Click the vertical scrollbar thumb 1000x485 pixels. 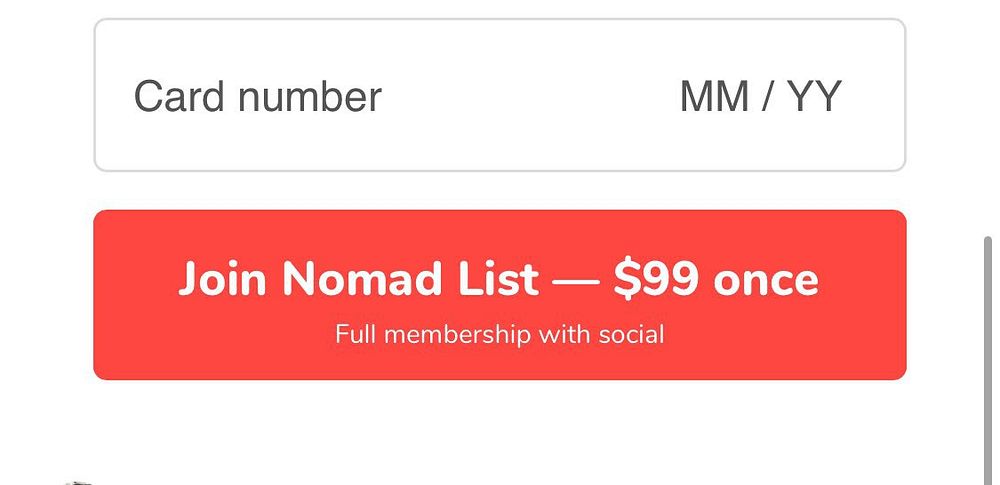(x=989, y=361)
